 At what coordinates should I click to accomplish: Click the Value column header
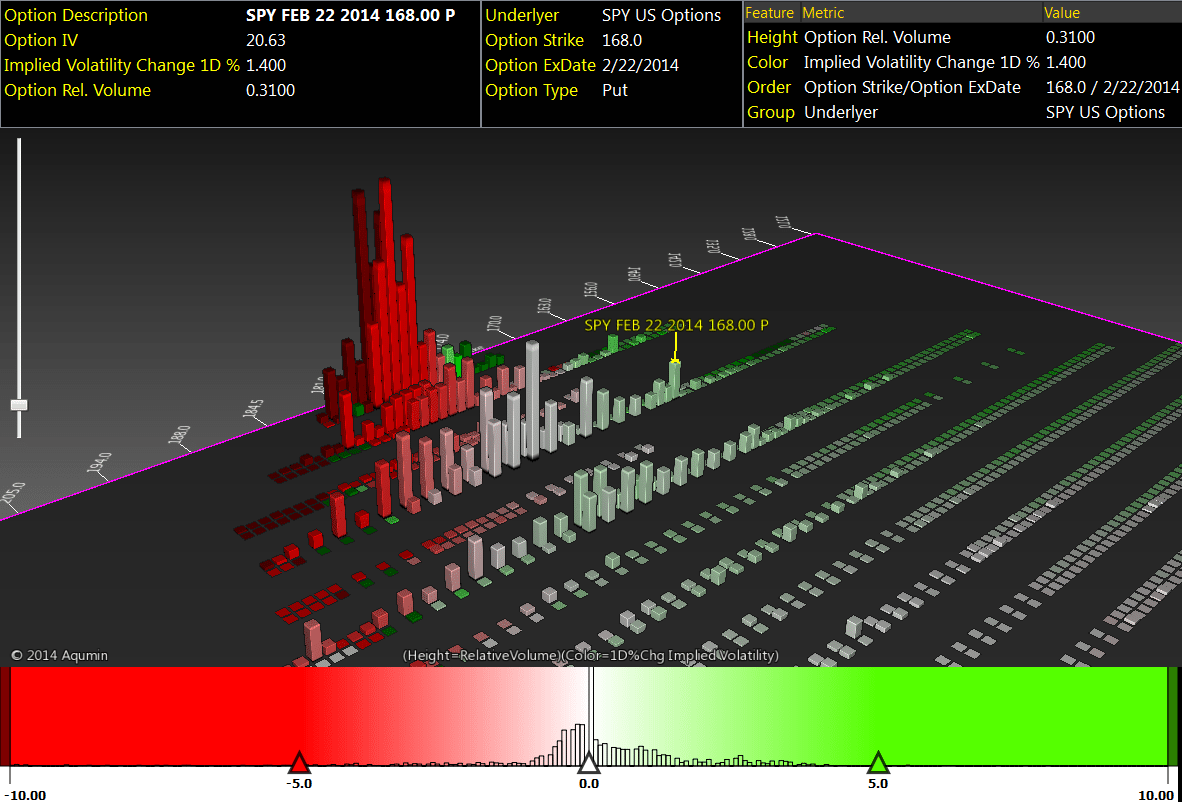click(x=1061, y=13)
